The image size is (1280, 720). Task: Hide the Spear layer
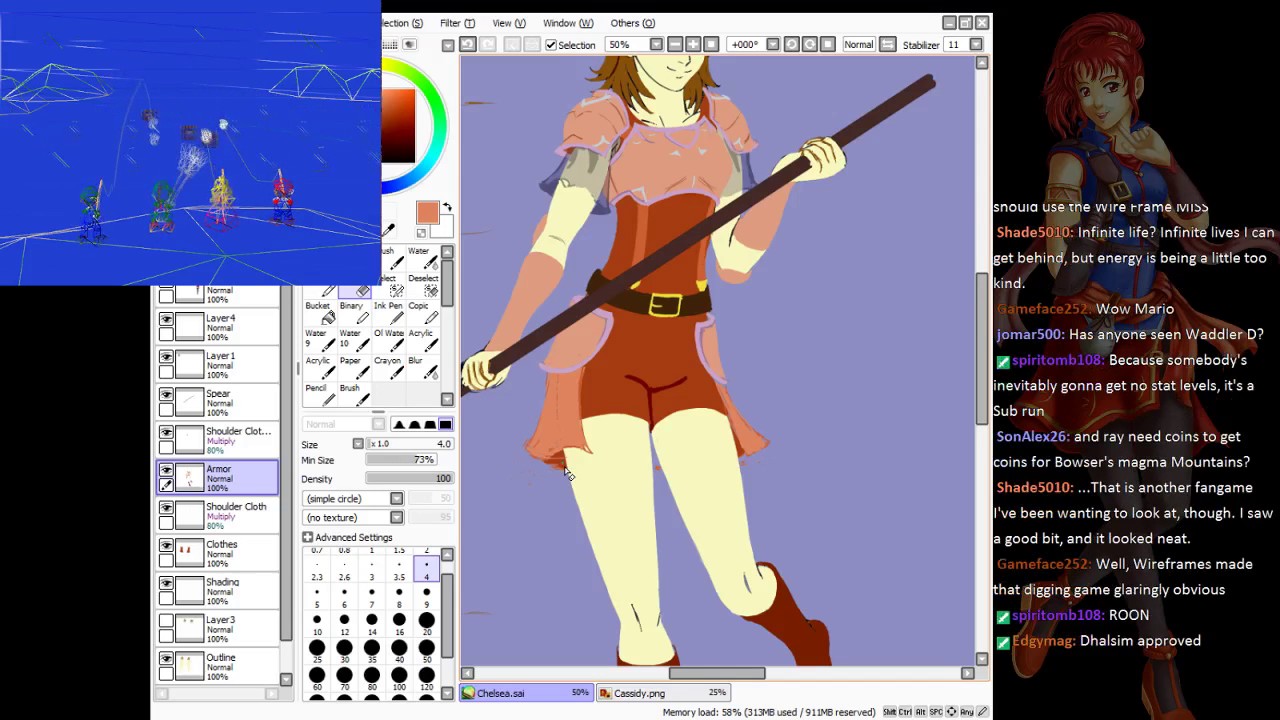pyautogui.click(x=166, y=395)
